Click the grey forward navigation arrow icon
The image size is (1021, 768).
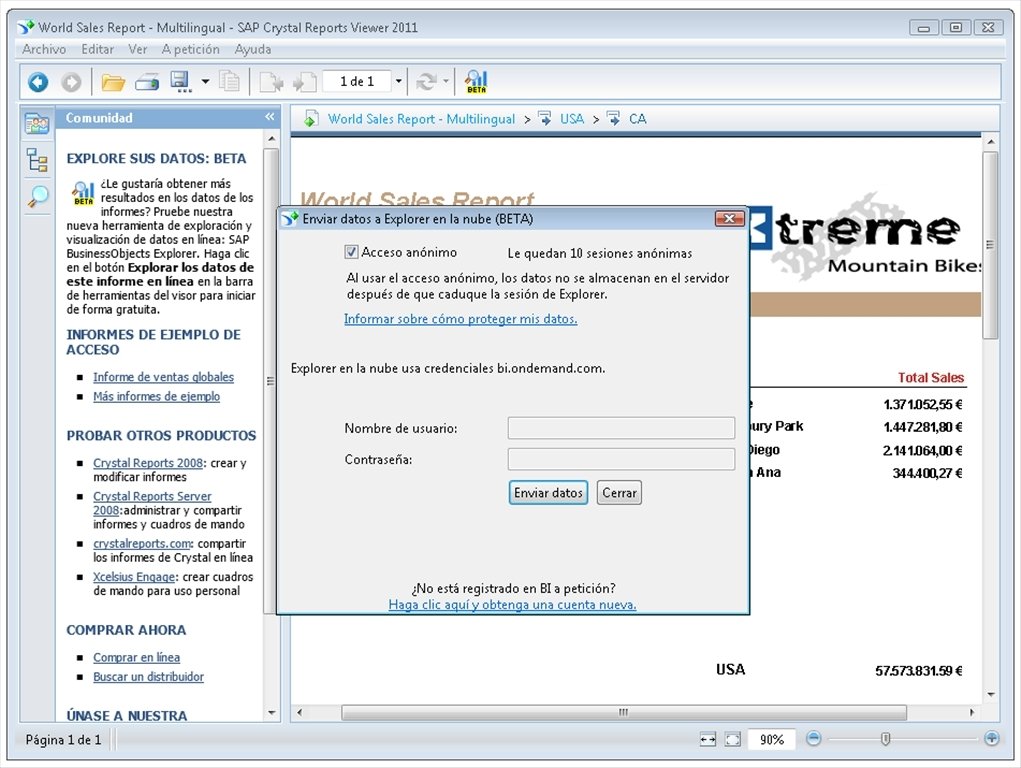click(71, 82)
